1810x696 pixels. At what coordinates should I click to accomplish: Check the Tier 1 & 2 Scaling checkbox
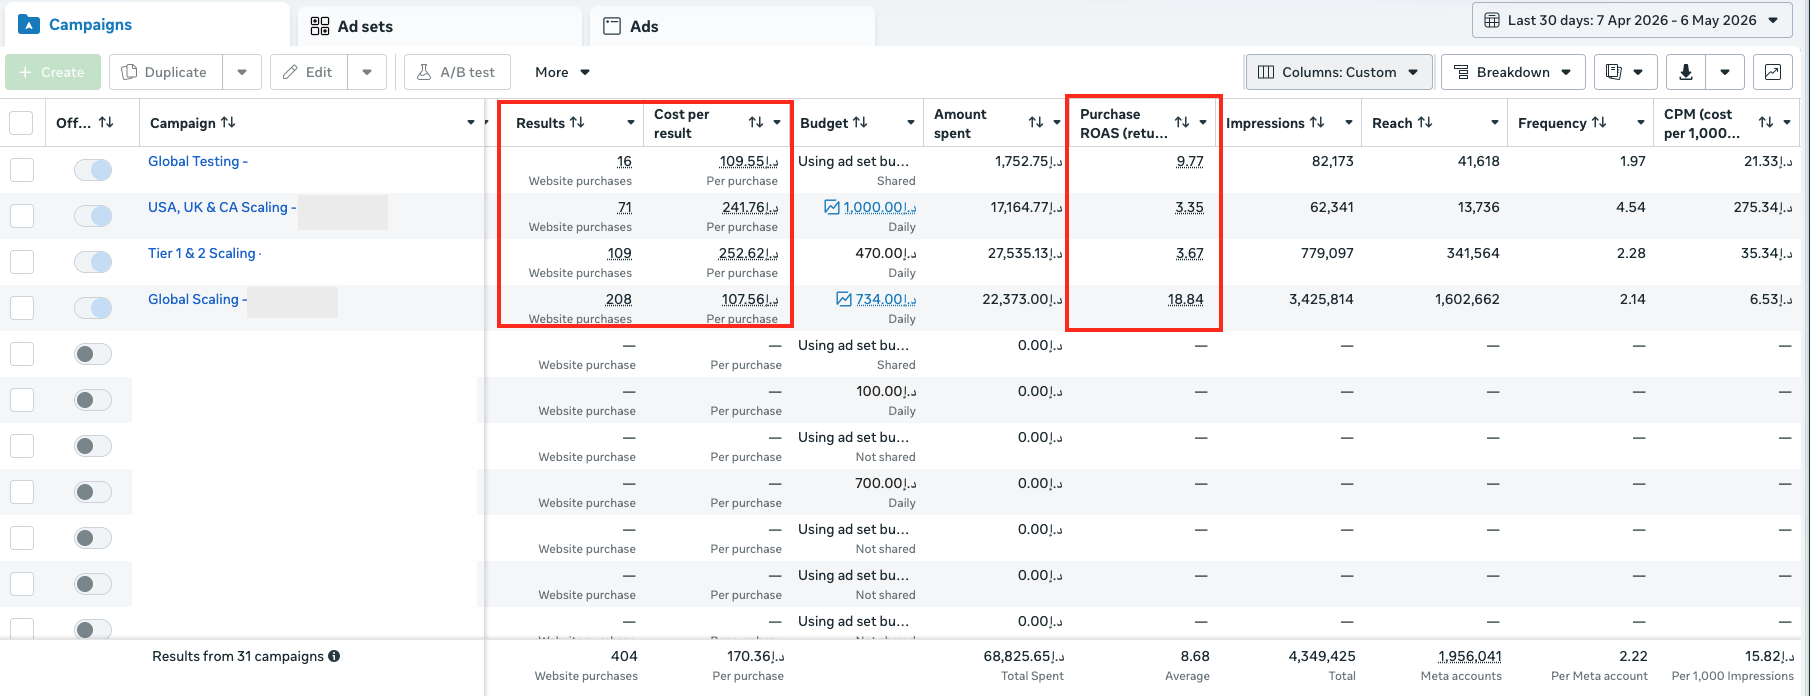(x=22, y=262)
